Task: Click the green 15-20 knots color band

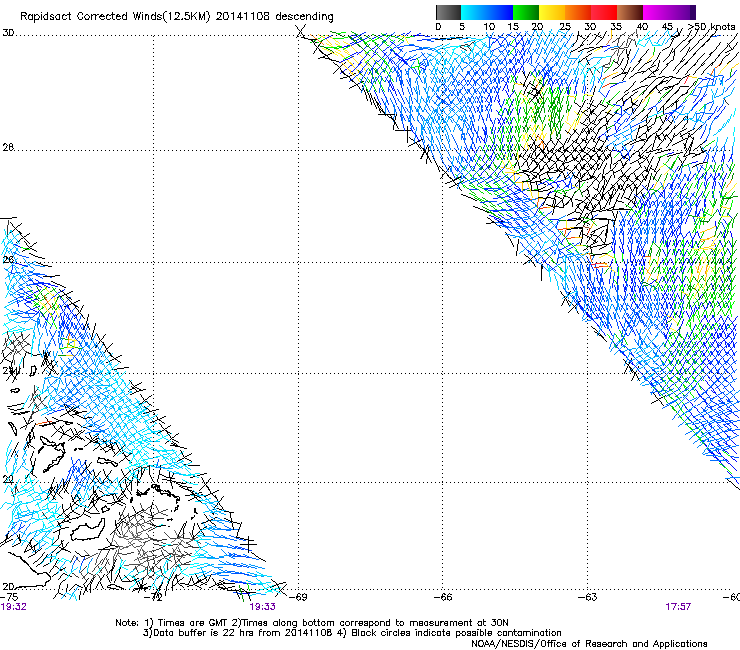Action: coord(526,12)
